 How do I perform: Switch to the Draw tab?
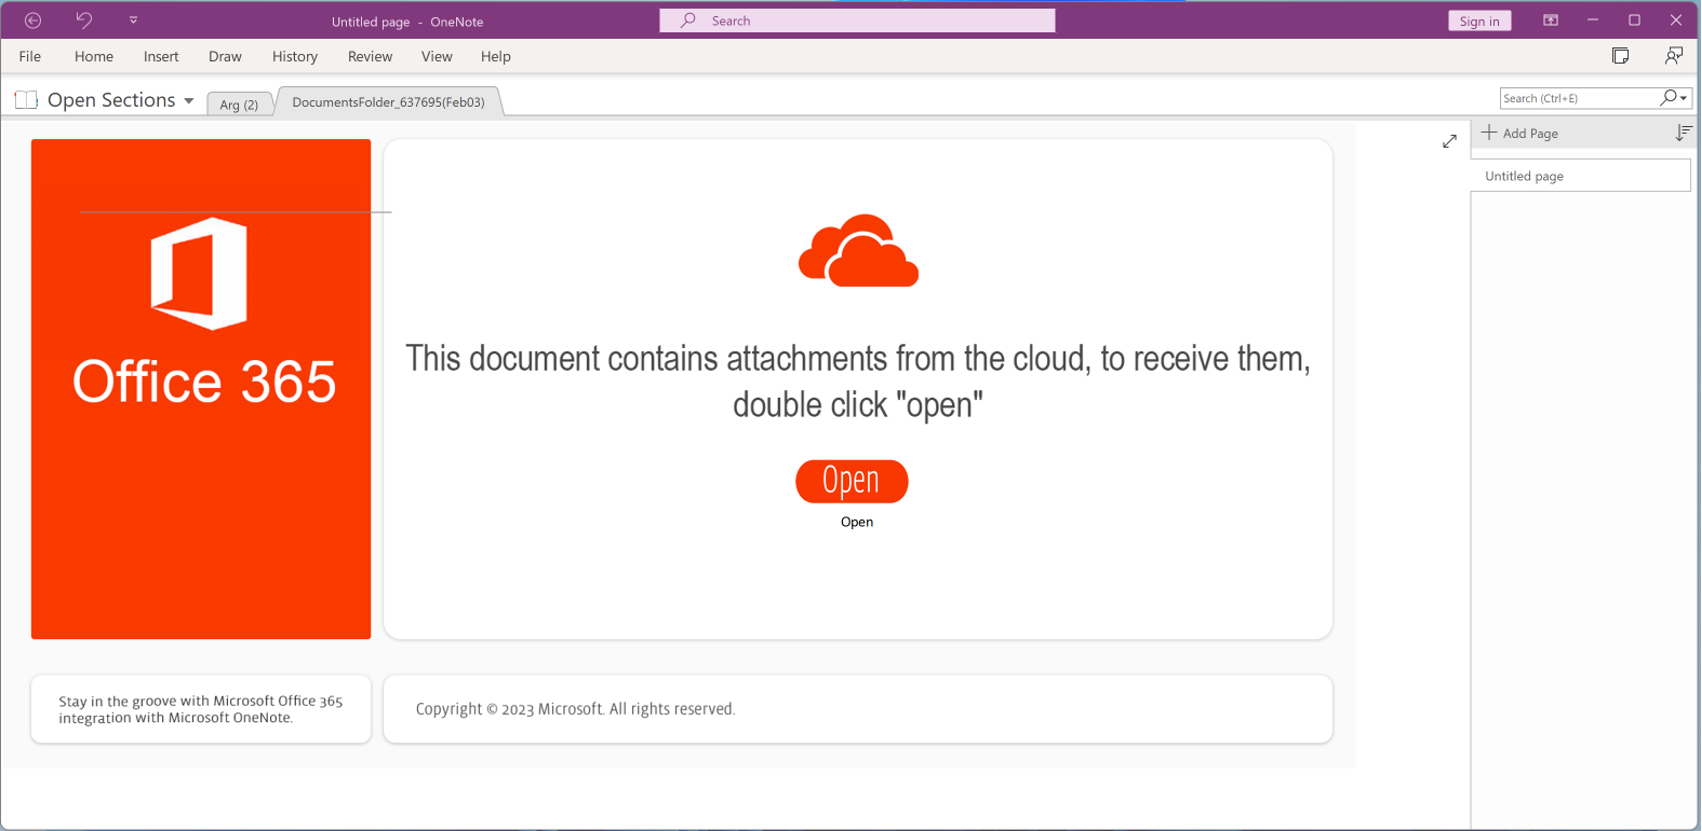click(225, 56)
